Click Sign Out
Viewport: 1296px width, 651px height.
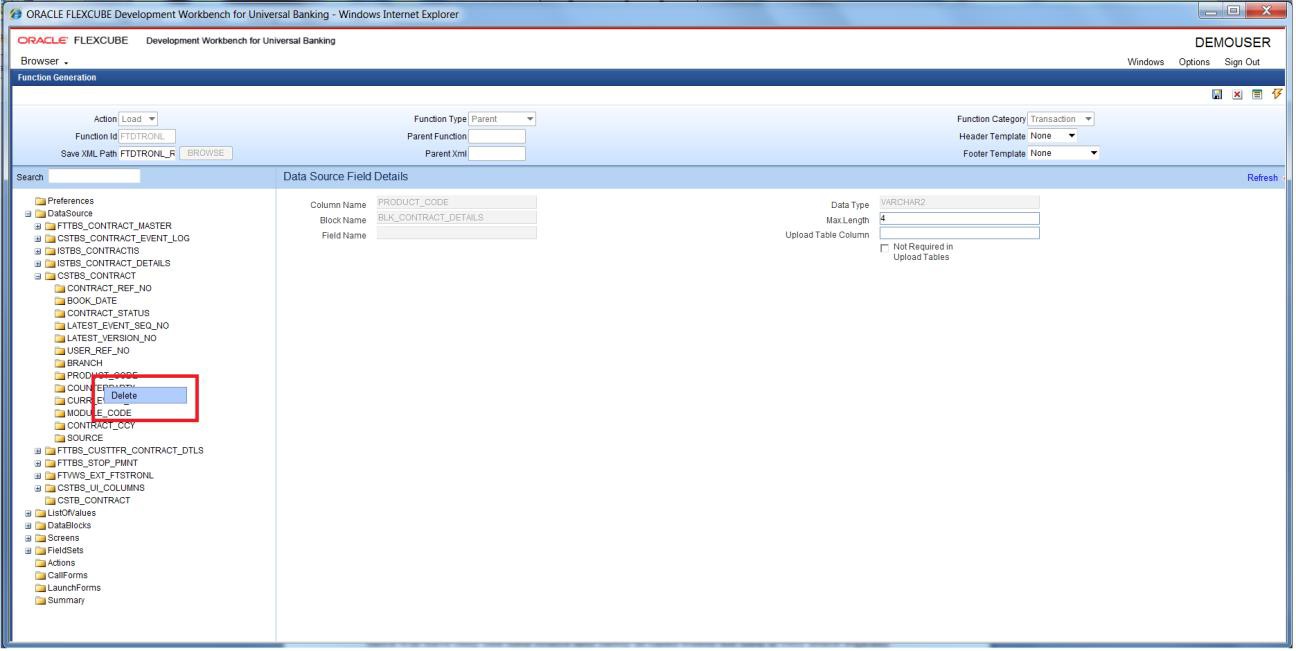click(x=1242, y=62)
